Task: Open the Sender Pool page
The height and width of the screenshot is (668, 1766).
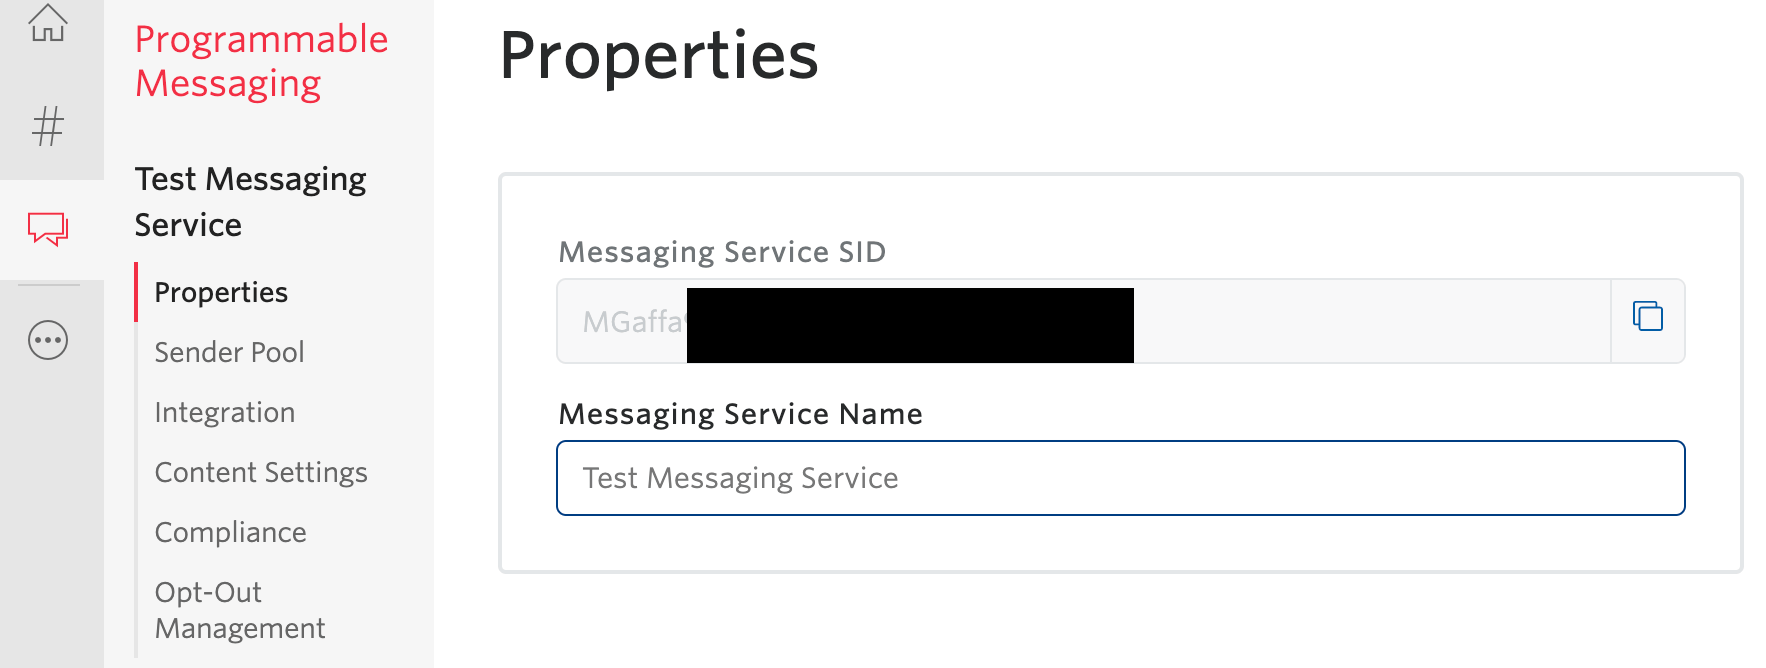Action: [229, 352]
